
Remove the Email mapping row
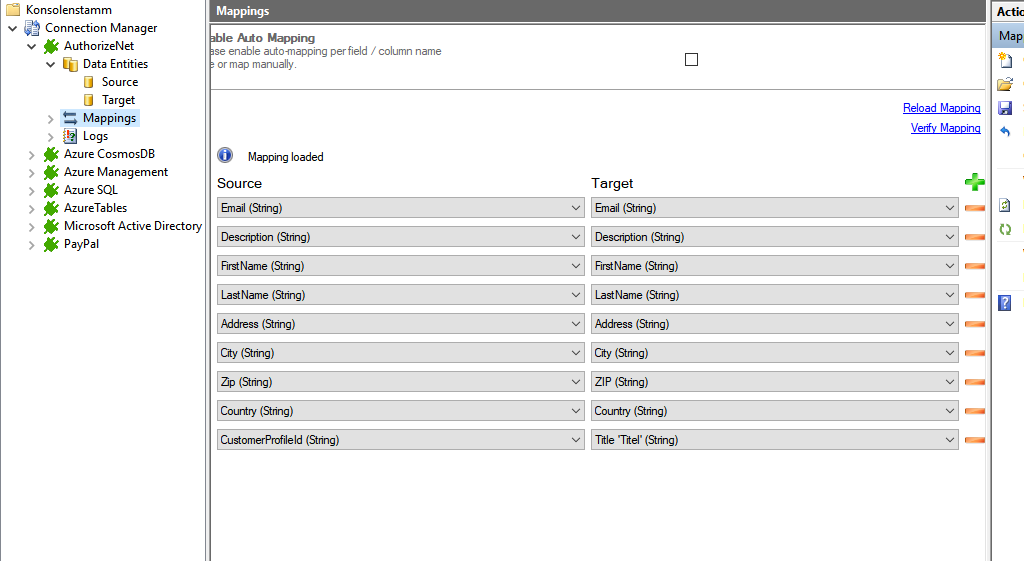click(974, 208)
